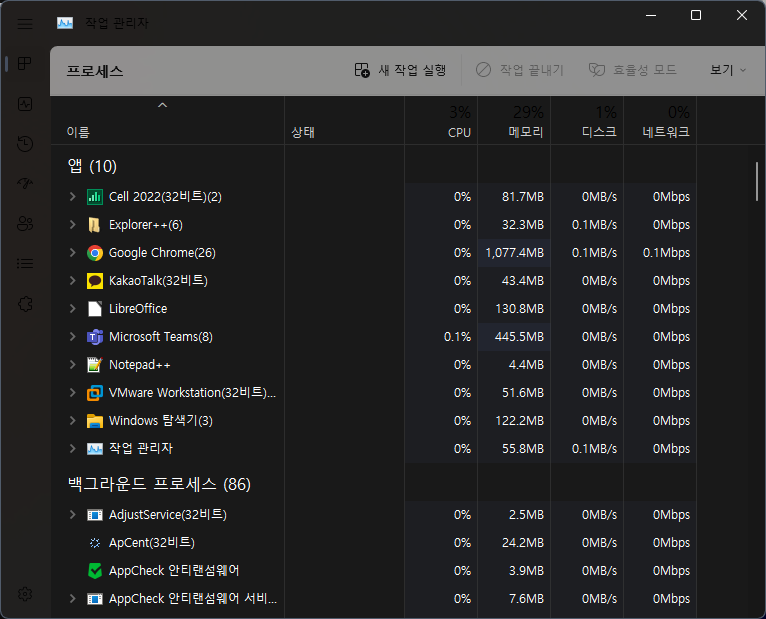
Task: Click the Notepad++ app icon
Action: pyautogui.click(x=95, y=365)
